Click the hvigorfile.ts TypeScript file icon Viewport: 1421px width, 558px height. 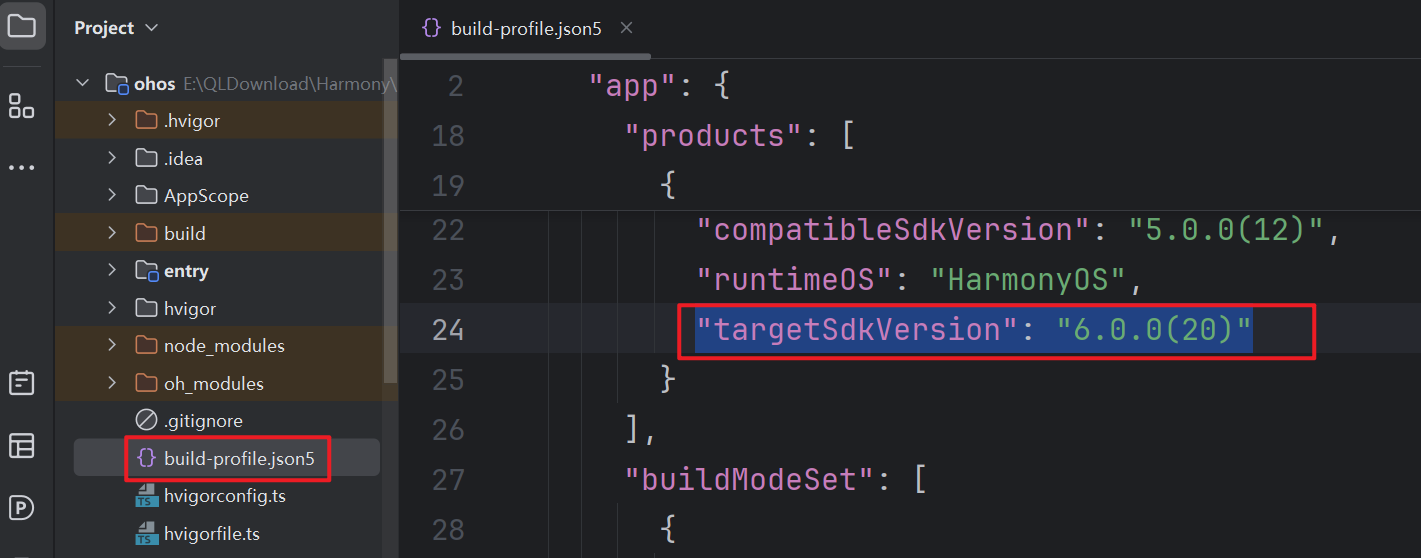[x=146, y=534]
